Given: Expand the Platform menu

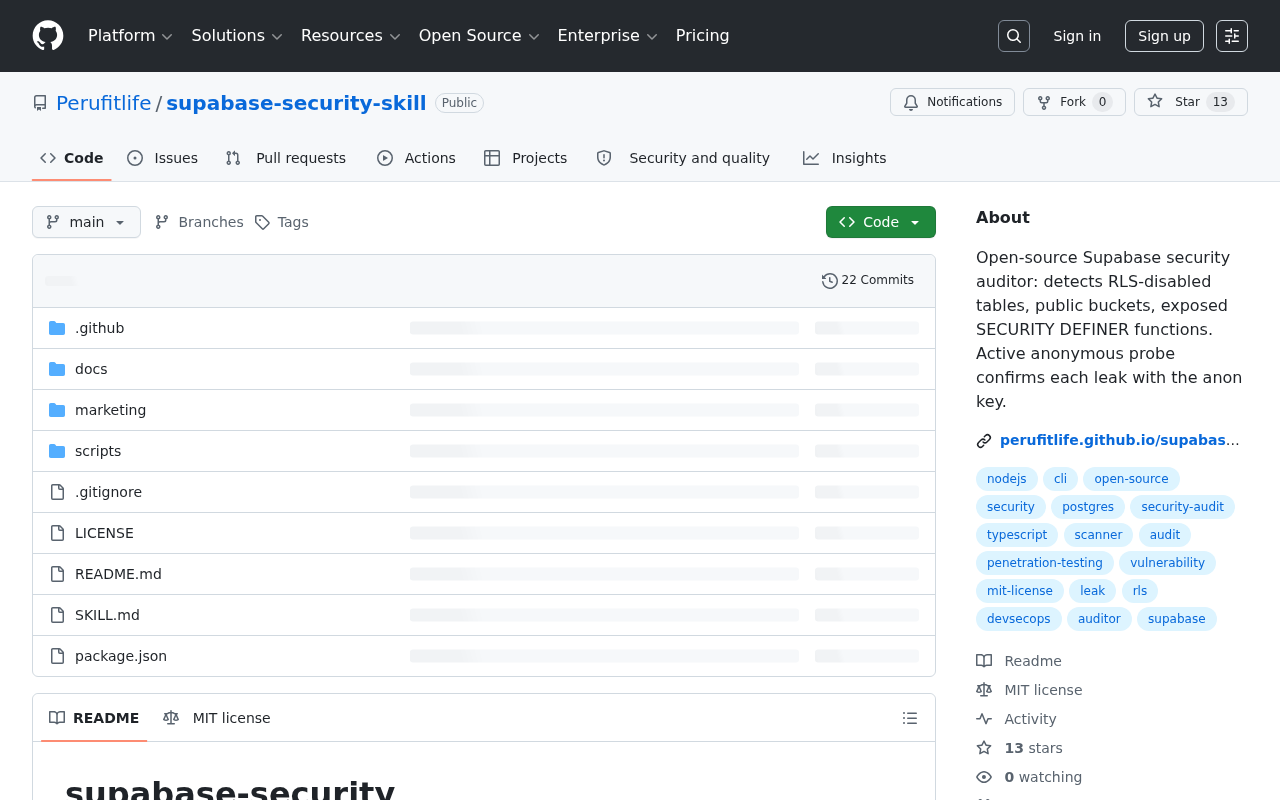Looking at the screenshot, I should point(130,36).
